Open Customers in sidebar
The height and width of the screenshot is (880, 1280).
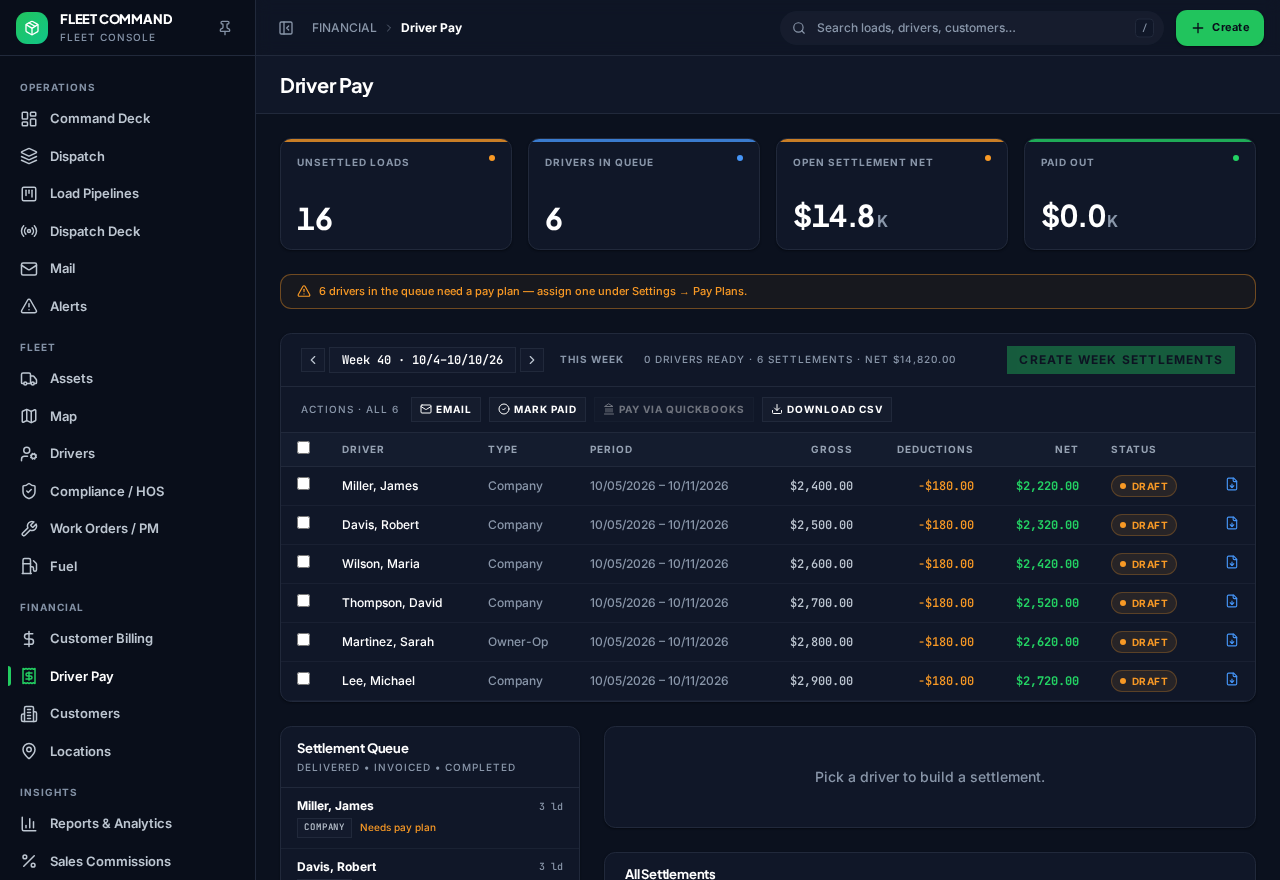click(x=128, y=713)
